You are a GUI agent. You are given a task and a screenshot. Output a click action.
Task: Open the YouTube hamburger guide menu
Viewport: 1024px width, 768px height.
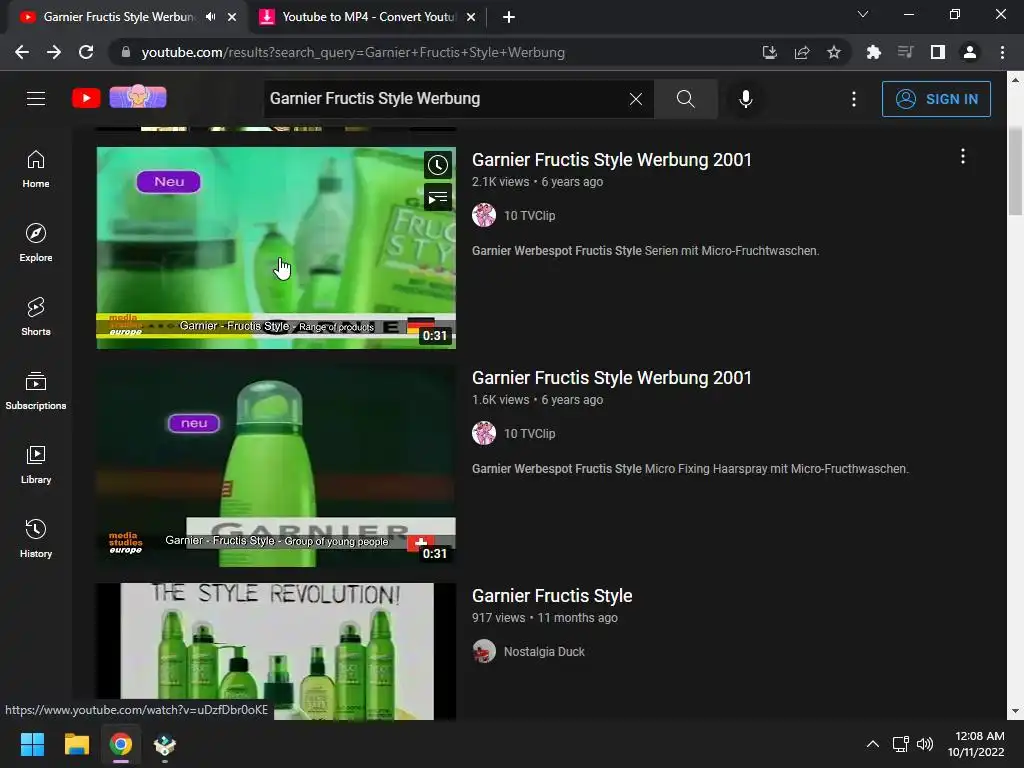tap(36, 99)
